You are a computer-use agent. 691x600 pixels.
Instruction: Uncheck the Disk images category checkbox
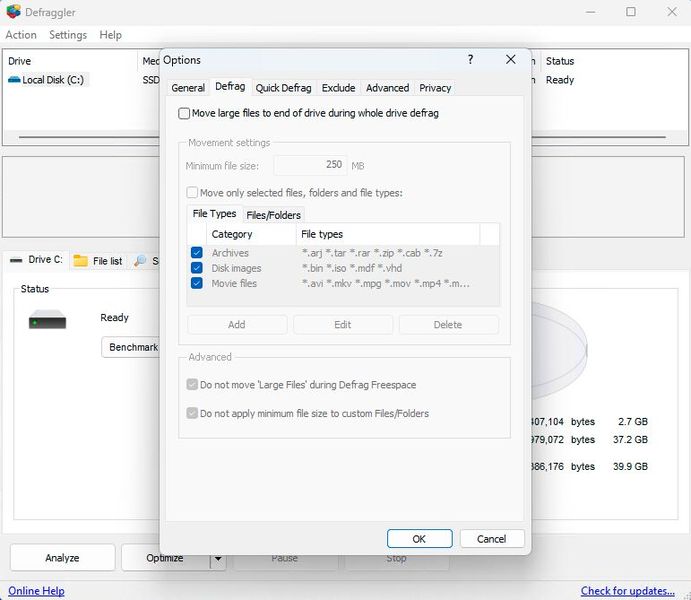click(x=197, y=268)
